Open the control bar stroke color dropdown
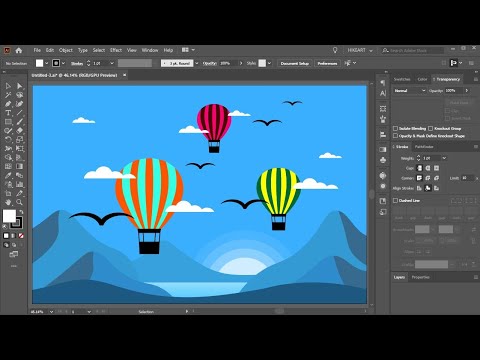The height and width of the screenshot is (360, 480). pyautogui.click(x=63, y=63)
